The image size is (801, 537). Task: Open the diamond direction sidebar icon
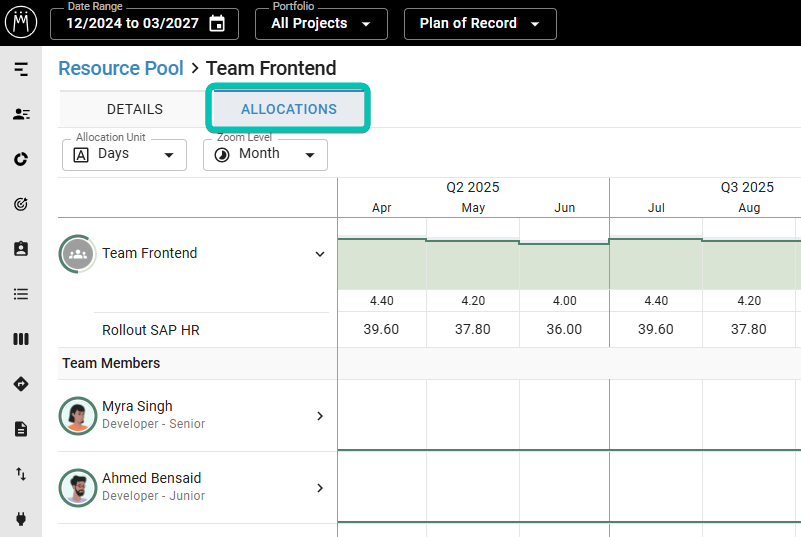(x=21, y=384)
